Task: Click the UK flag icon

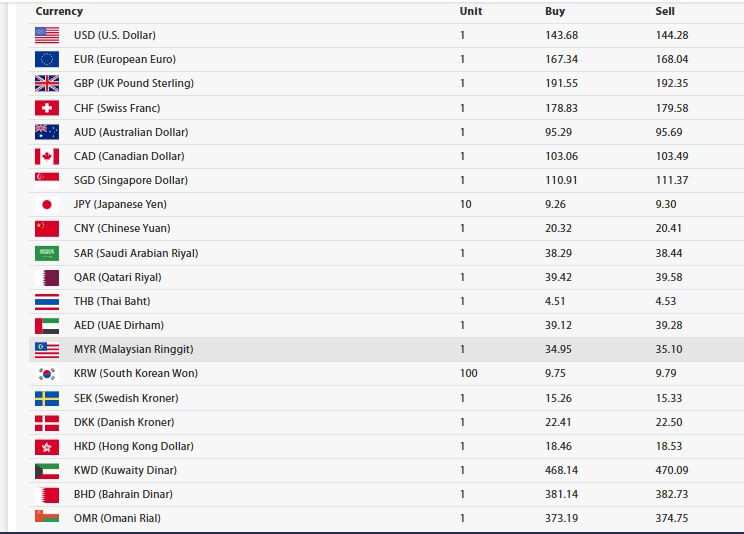Action: tap(47, 83)
